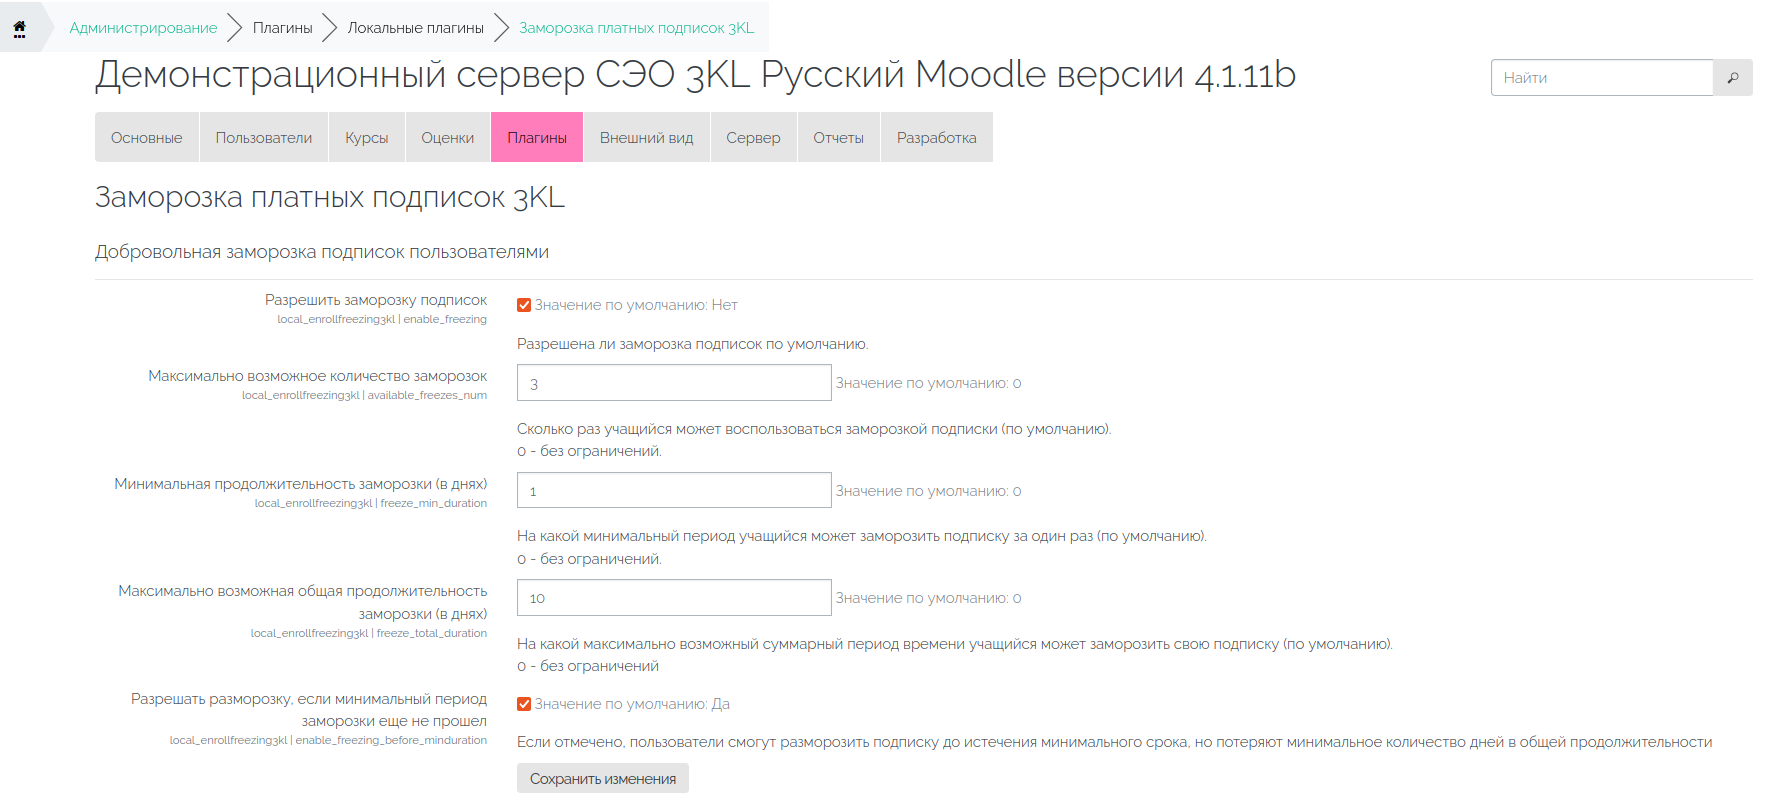Switch to the 'Отчеты' tab
The height and width of the screenshot is (810, 1781).
point(838,138)
